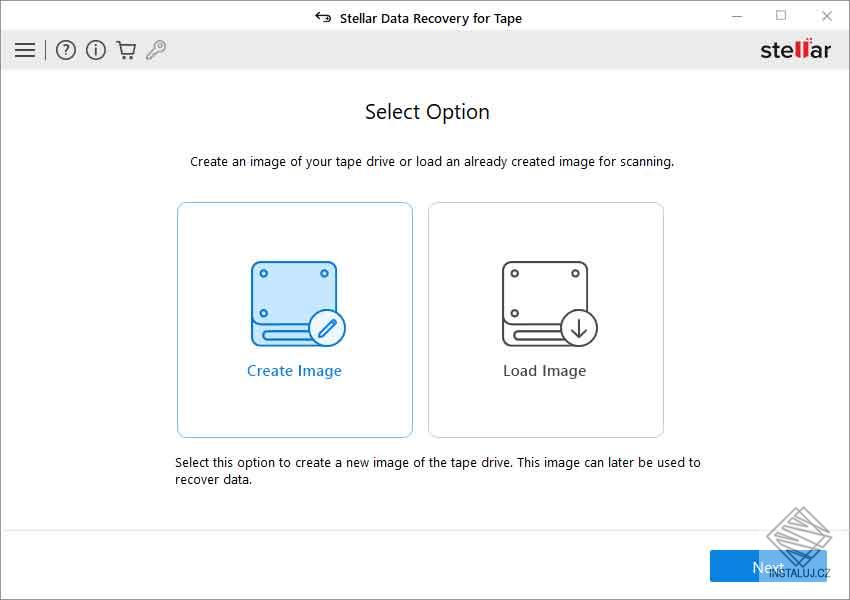
Task: Click the Load Image label text
Action: (x=545, y=370)
